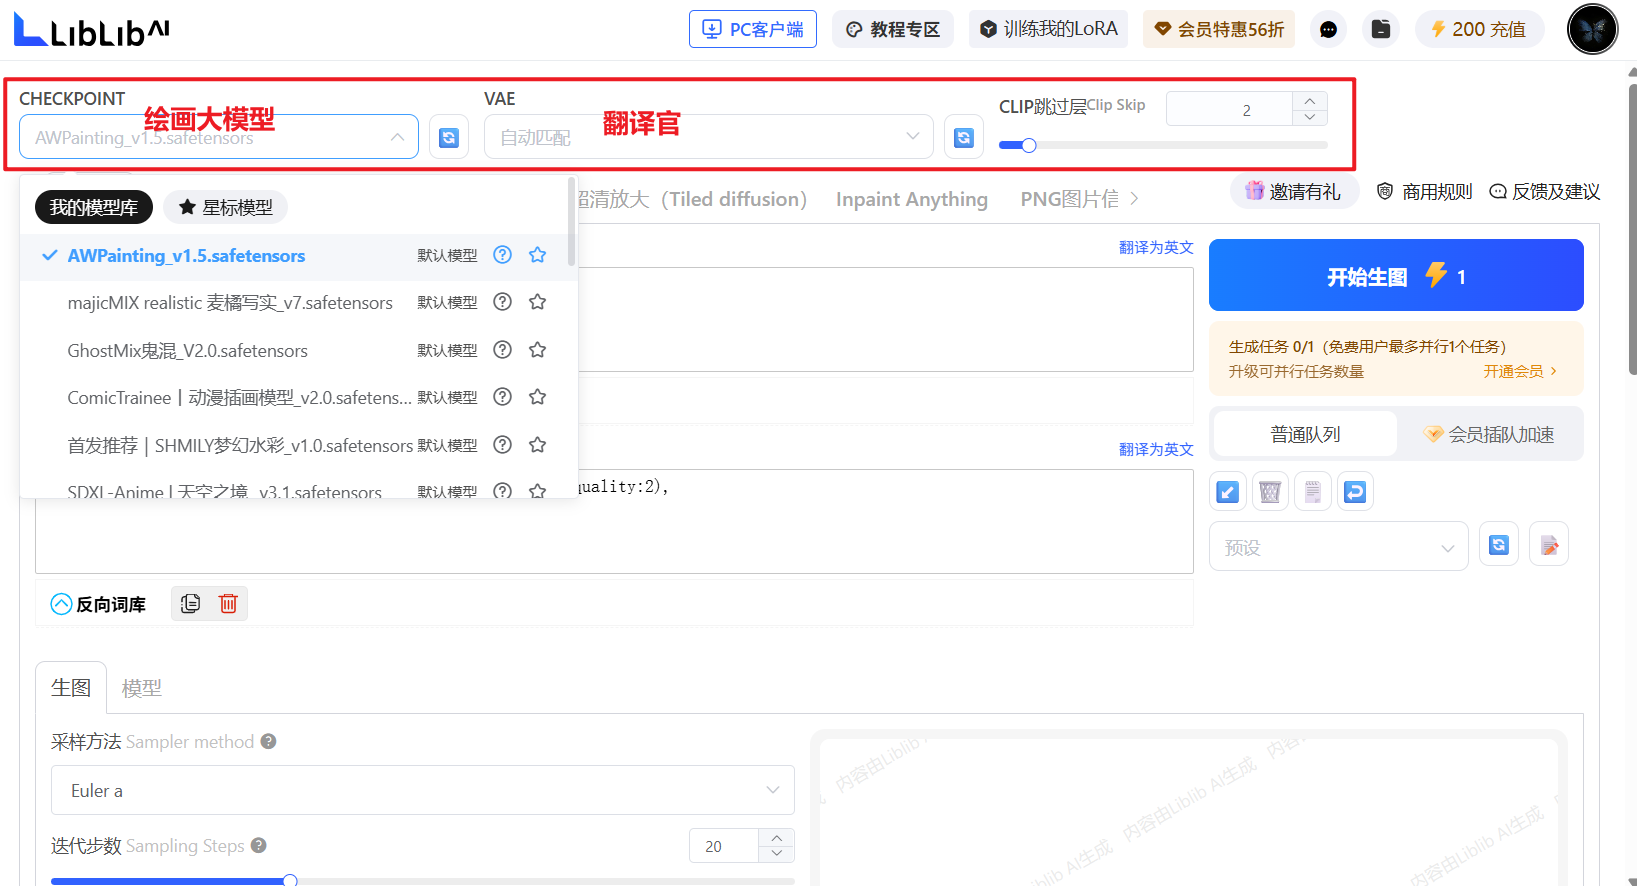Copy the negative prompt words

[x=190, y=603]
